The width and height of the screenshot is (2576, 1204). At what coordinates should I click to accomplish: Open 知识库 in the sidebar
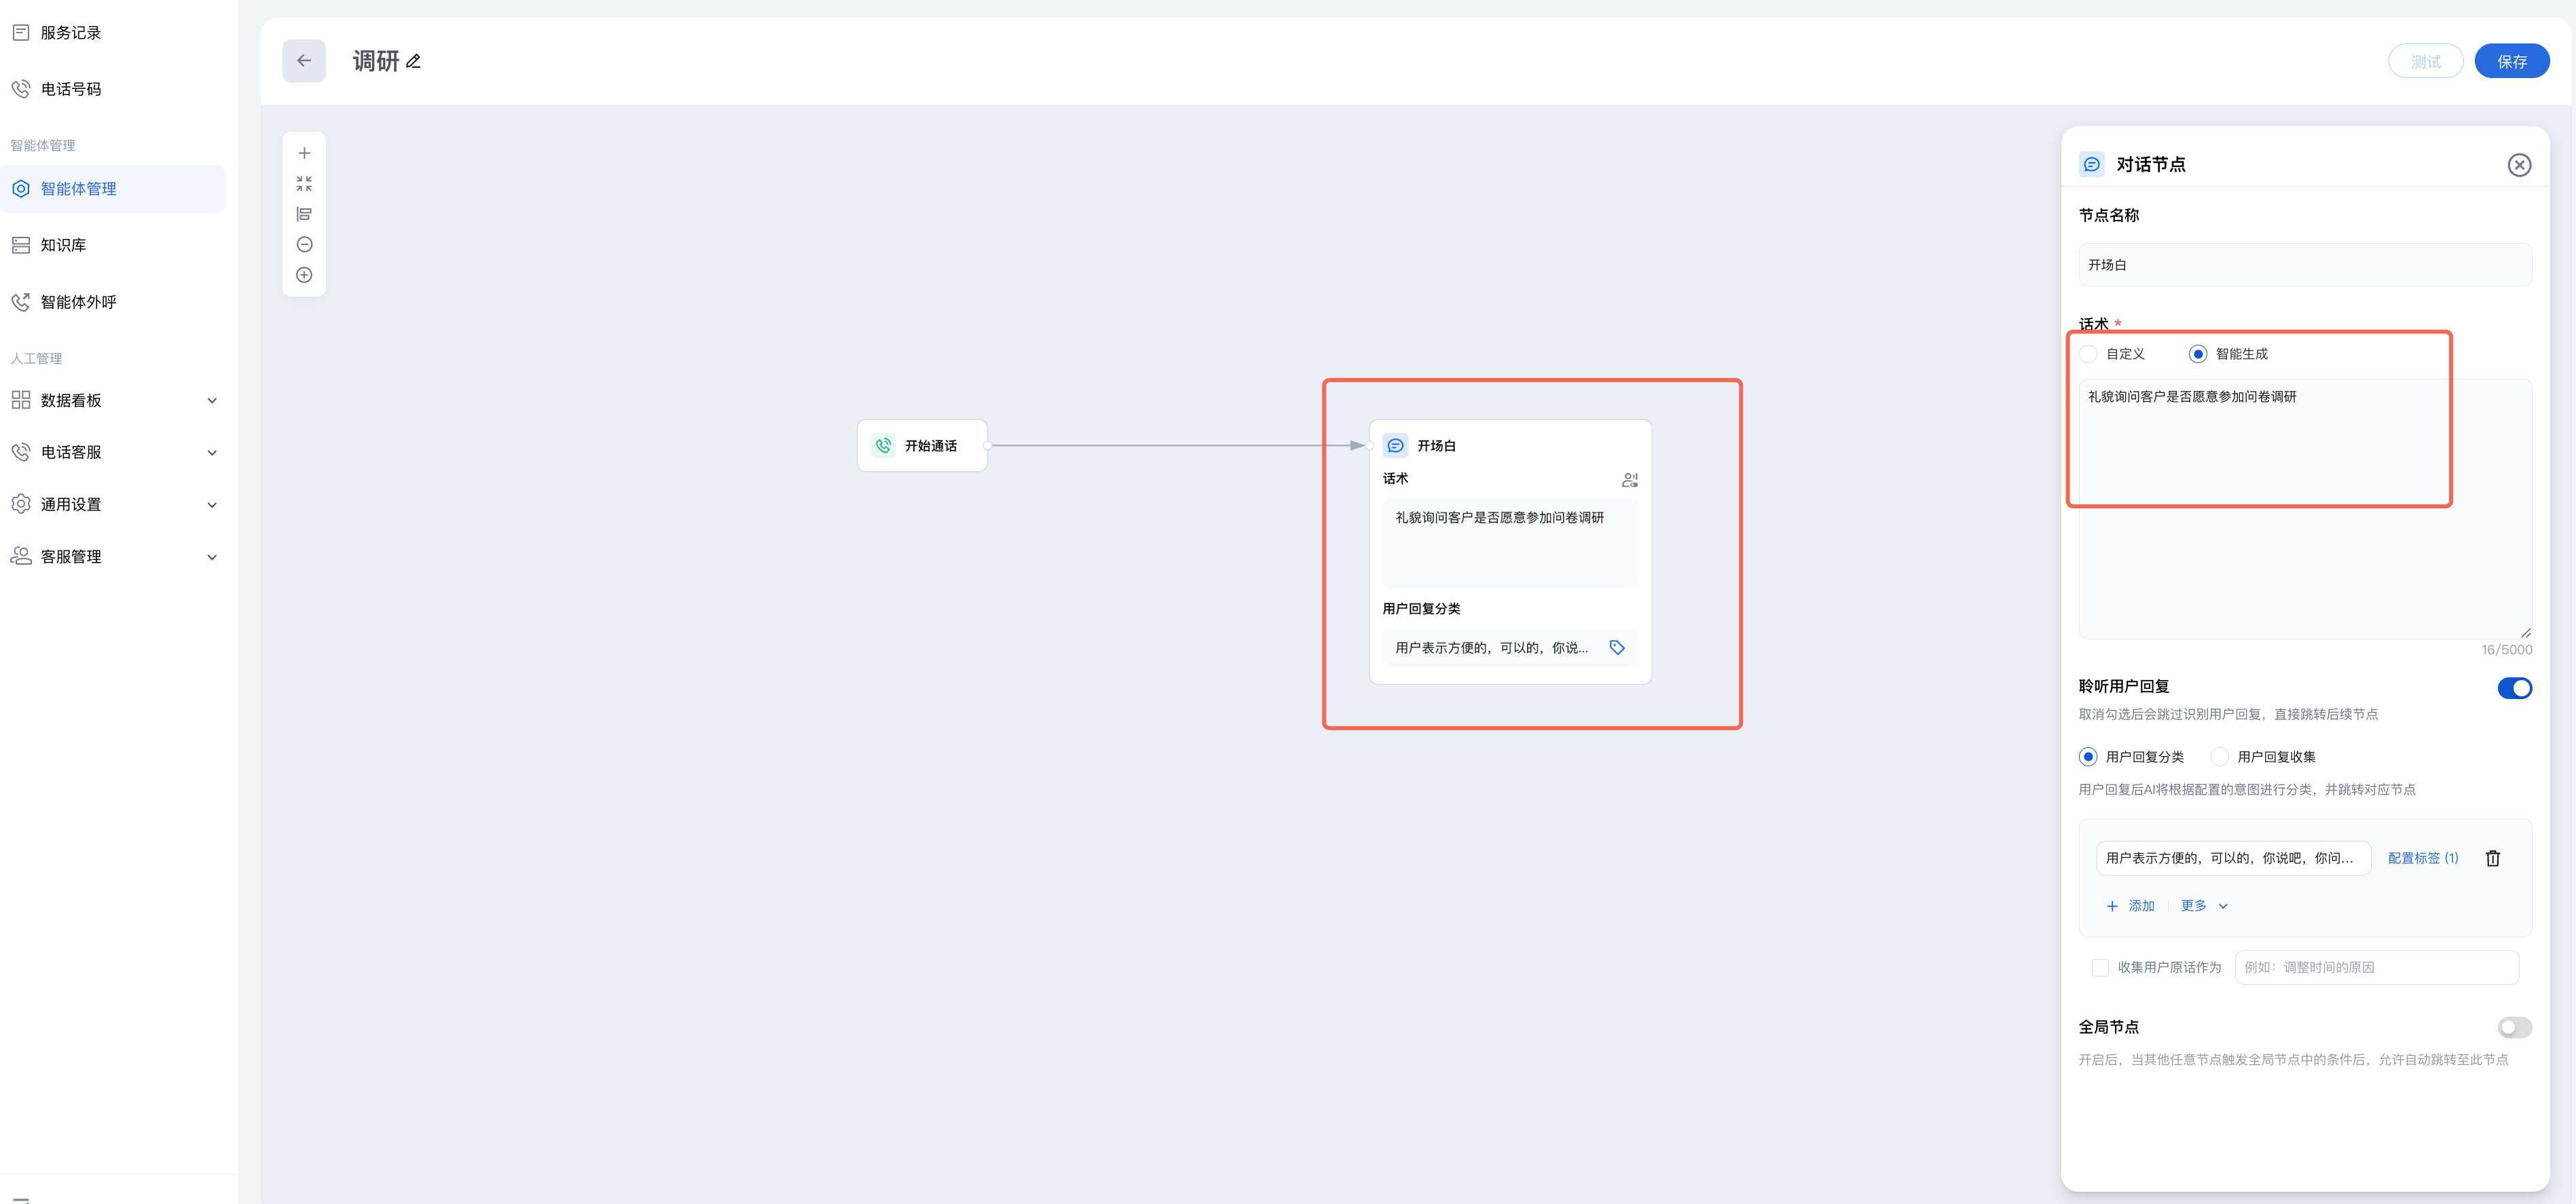[x=63, y=245]
